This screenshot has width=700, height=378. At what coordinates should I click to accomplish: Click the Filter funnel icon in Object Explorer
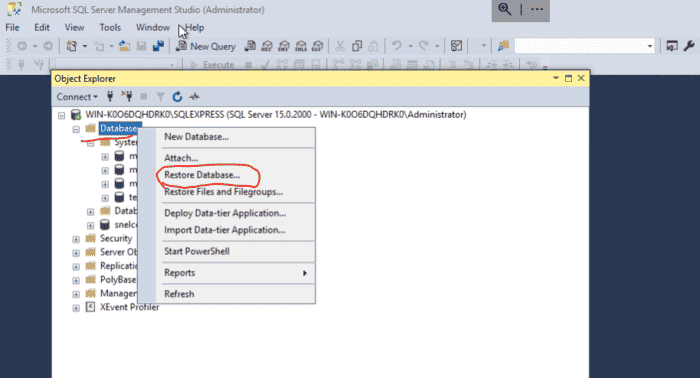click(x=160, y=97)
